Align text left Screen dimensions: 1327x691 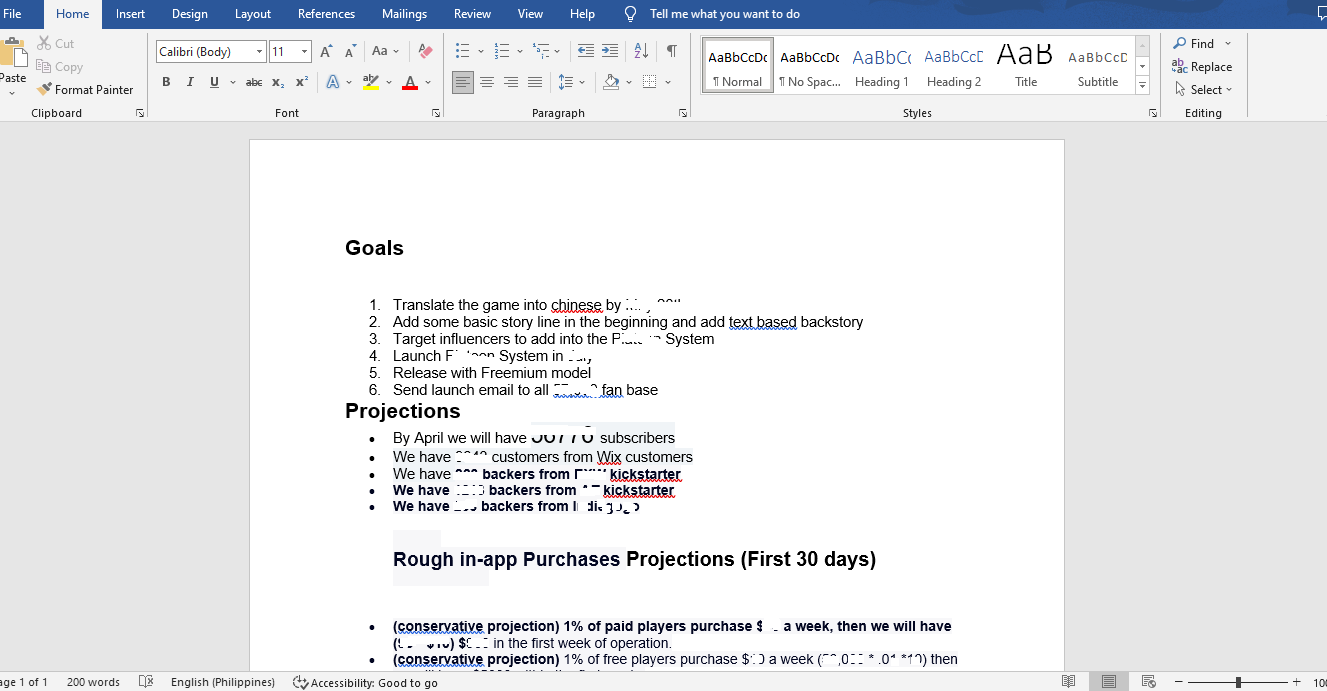coord(462,82)
